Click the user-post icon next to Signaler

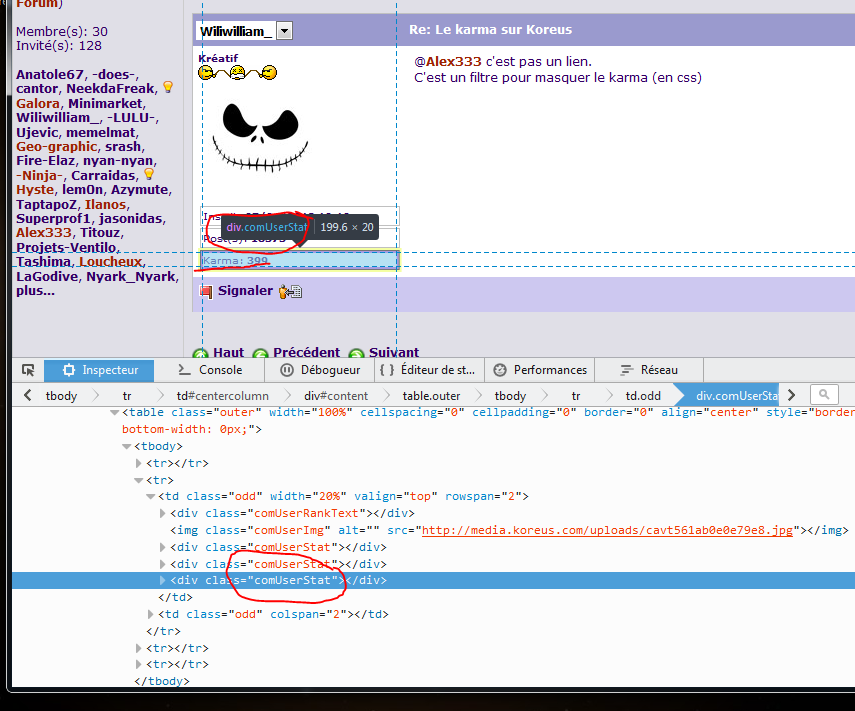(290, 292)
